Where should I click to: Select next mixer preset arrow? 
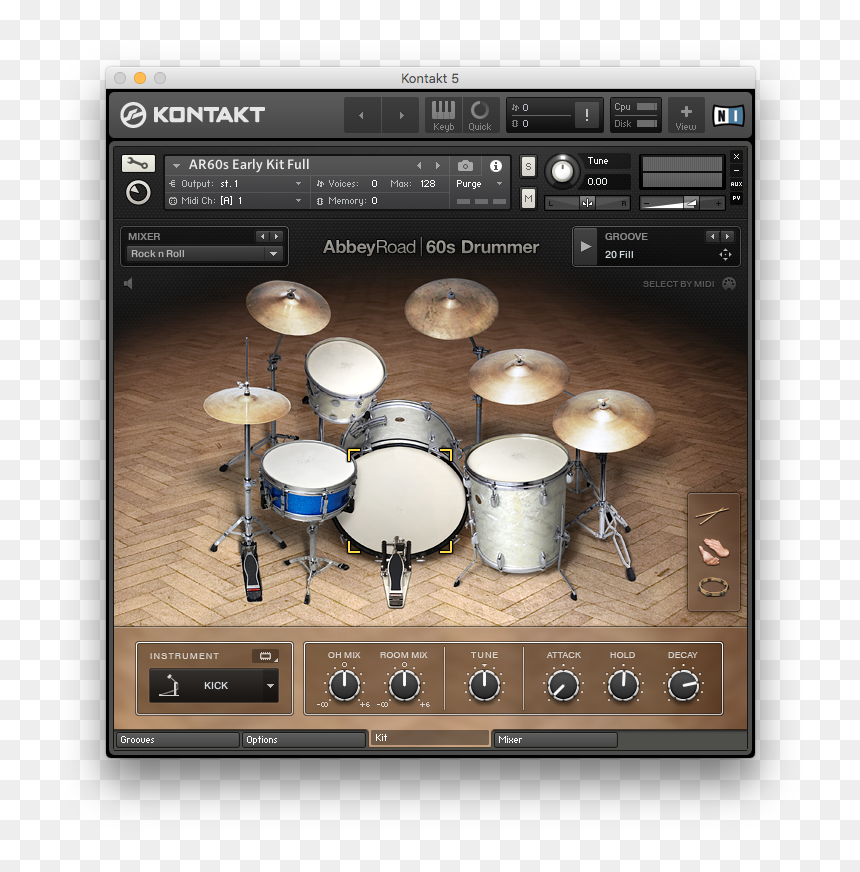click(x=276, y=236)
